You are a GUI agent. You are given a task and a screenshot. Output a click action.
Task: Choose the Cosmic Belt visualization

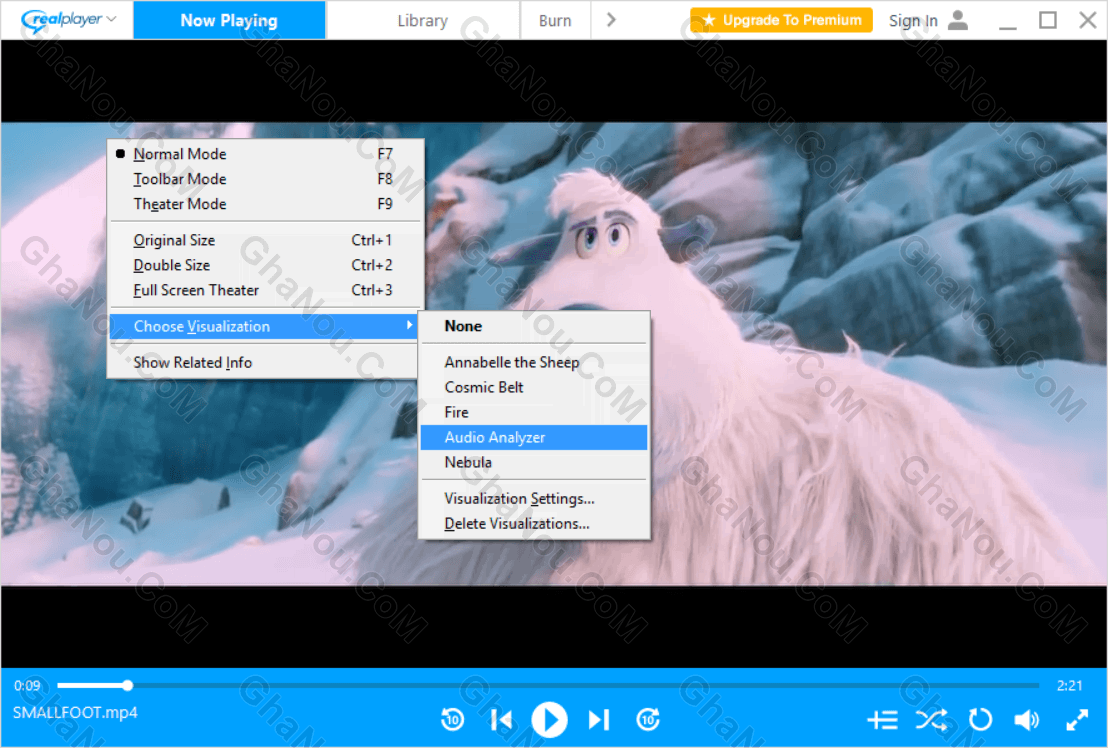pos(534,387)
